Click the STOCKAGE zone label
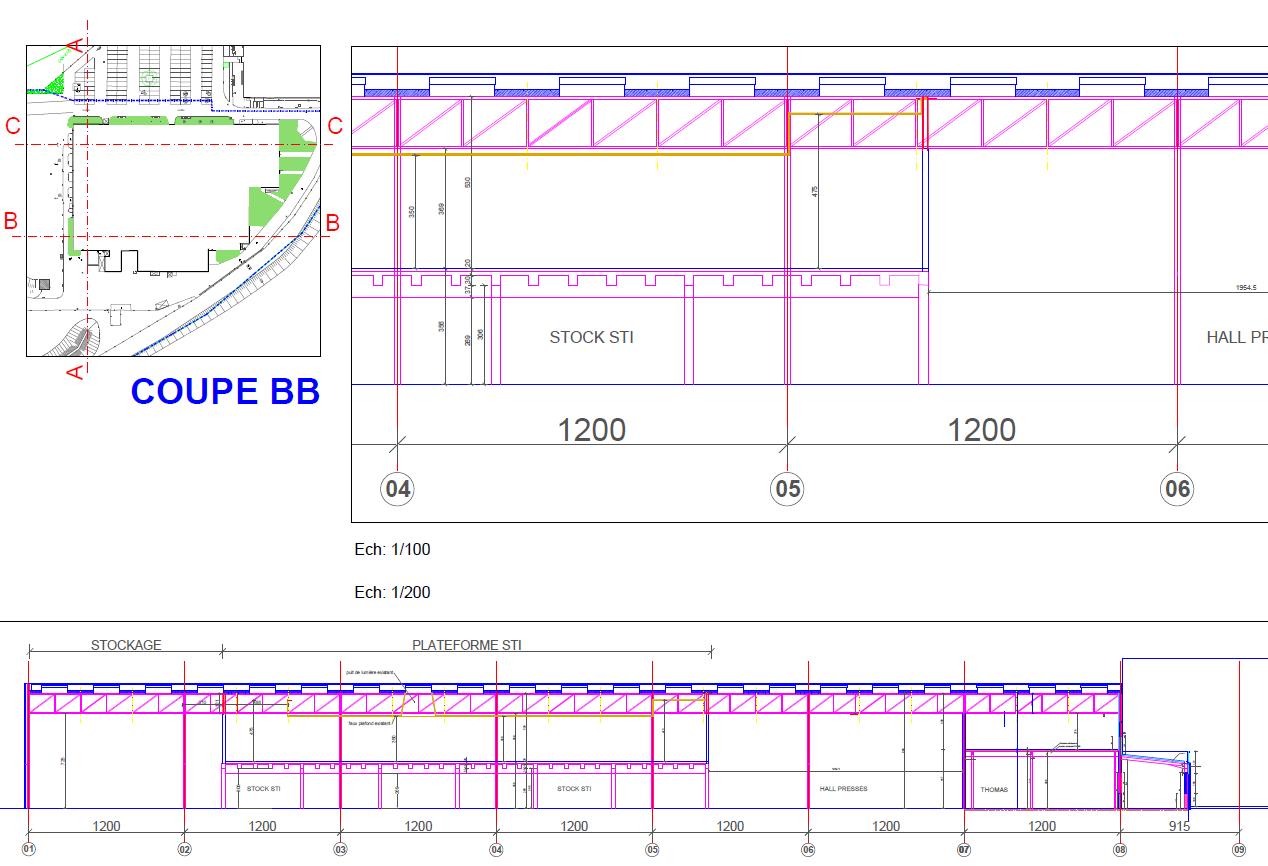The width and height of the screenshot is (1268, 866). (x=126, y=645)
